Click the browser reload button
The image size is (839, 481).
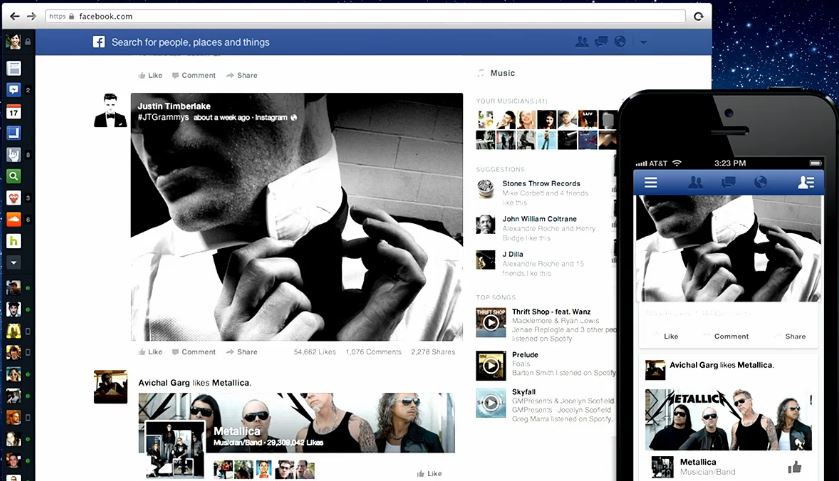pos(698,16)
